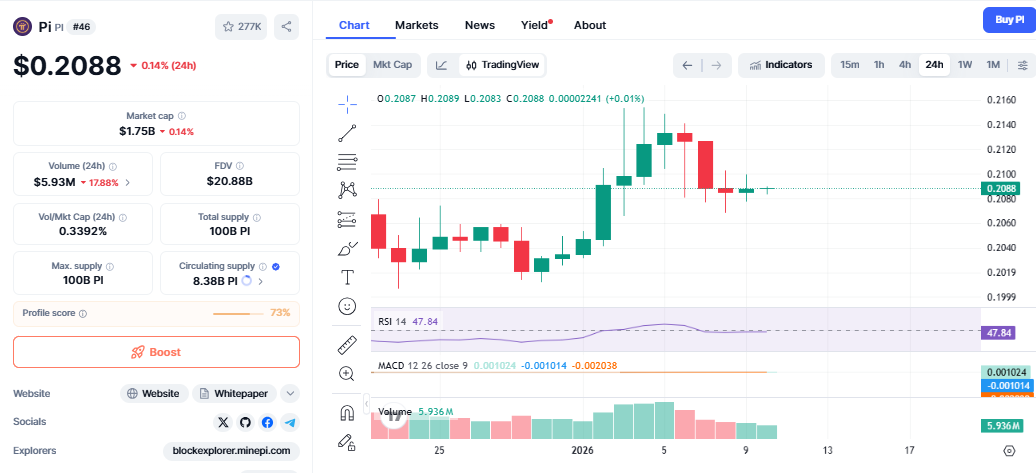
Task: Switch to the Yield tab
Action: (x=535, y=25)
